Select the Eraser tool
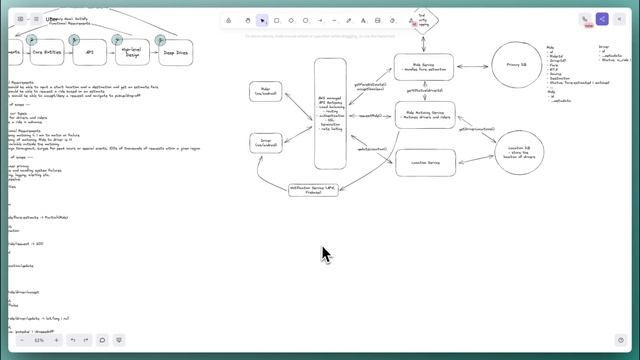The height and width of the screenshot is (360, 640). (x=392, y=20)
